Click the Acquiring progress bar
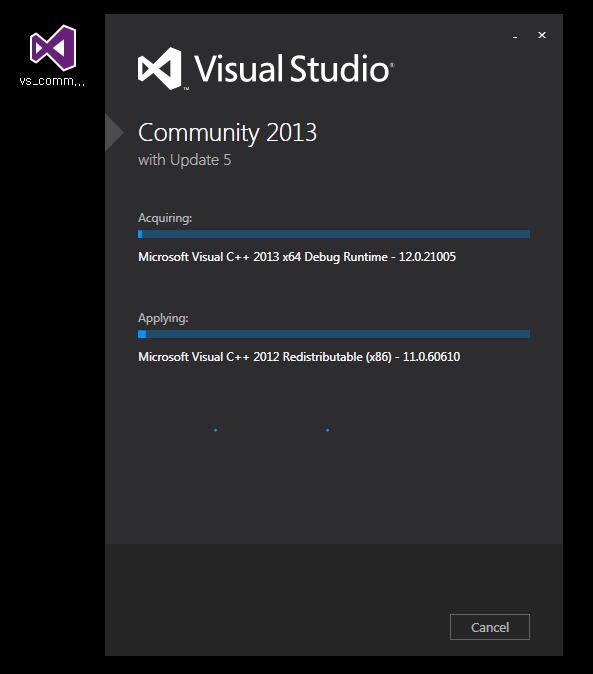Image resolution: width=593 pixels, height=674 pixels. [x=334, y=234]
